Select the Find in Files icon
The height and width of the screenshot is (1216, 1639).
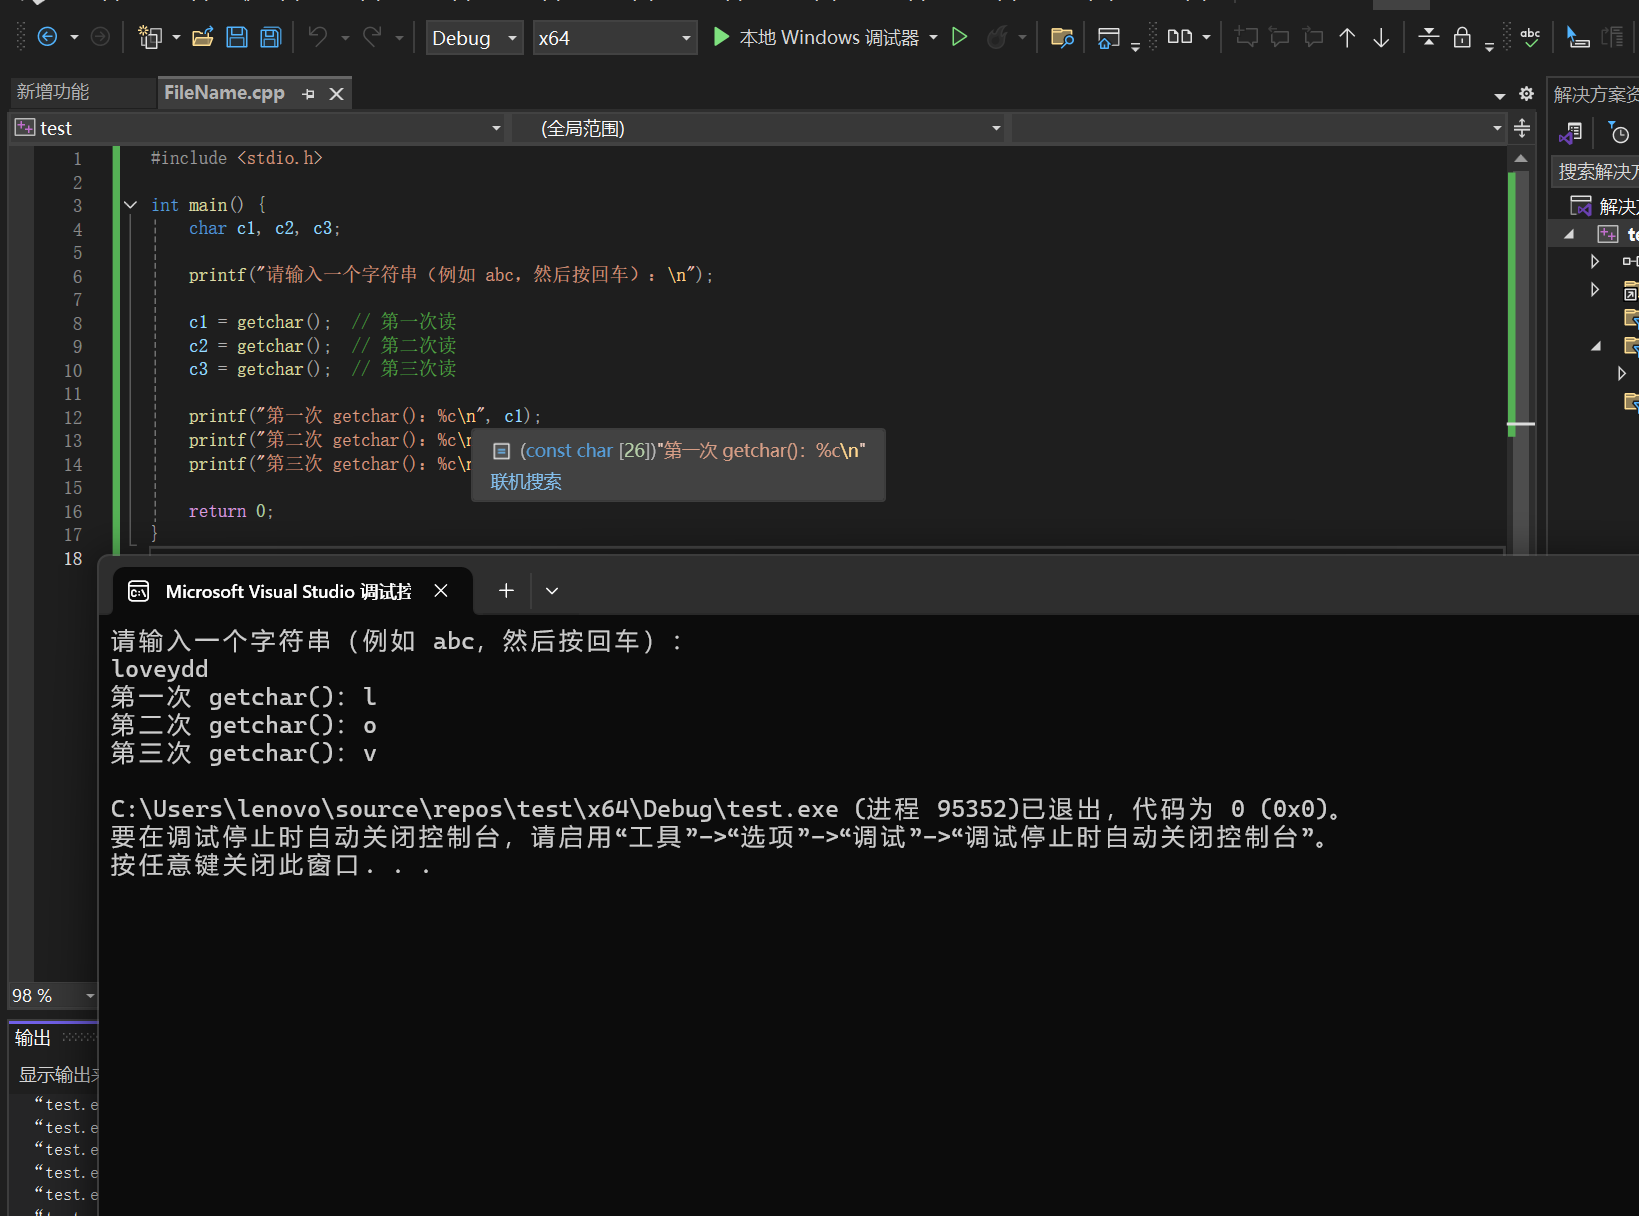tap(1061, 37)
